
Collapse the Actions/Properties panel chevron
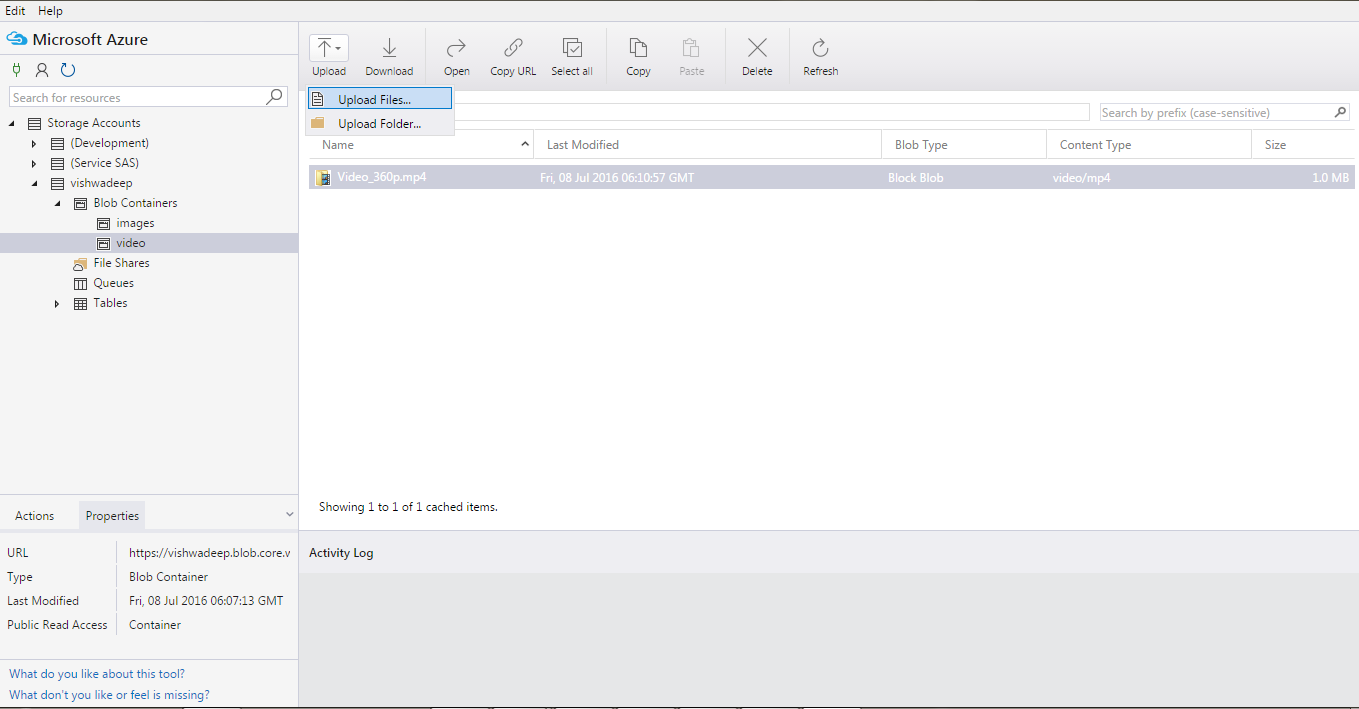tap(290, 515)
